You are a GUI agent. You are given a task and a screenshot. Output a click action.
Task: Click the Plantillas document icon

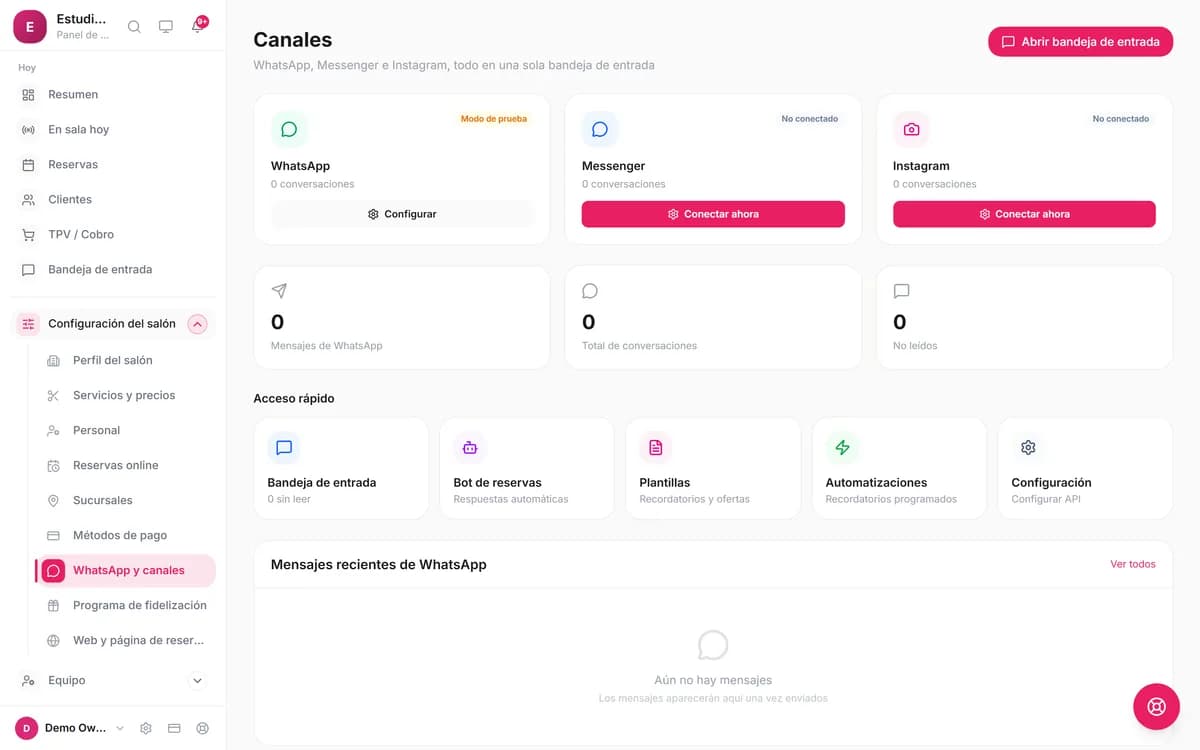point(656,448)
